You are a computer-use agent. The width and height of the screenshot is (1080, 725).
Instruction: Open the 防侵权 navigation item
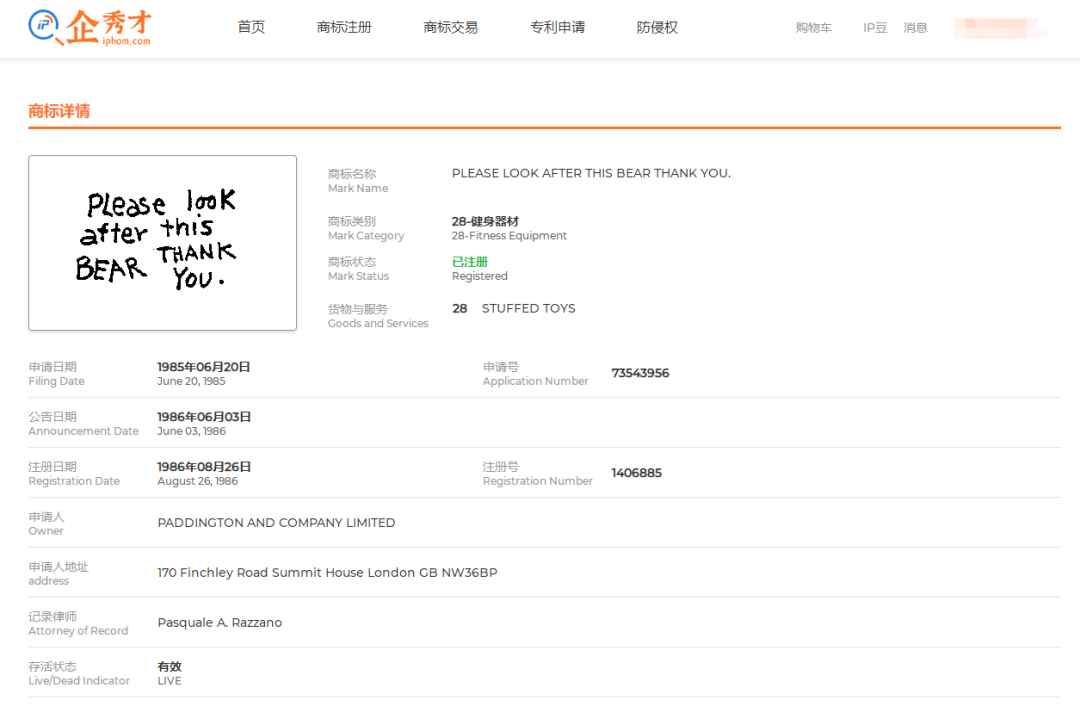click(657, 28)
